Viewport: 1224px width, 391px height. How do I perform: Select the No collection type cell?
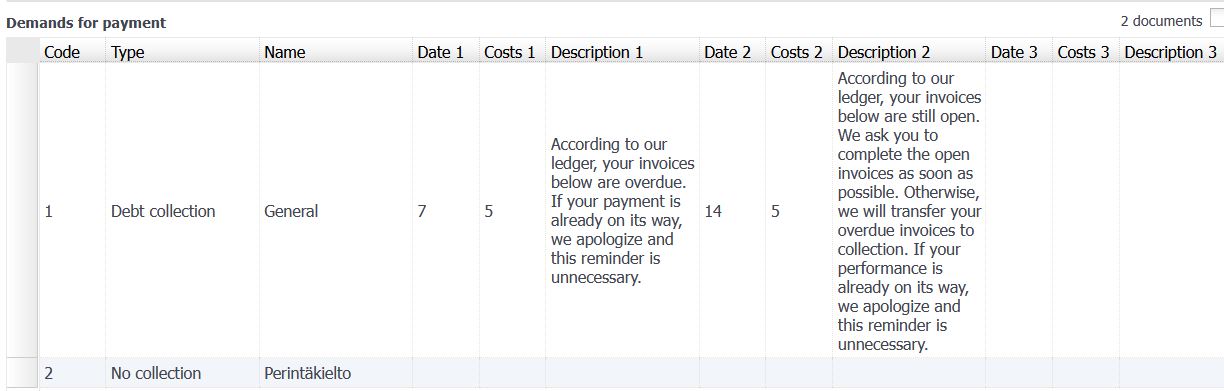tap(182, 373)
